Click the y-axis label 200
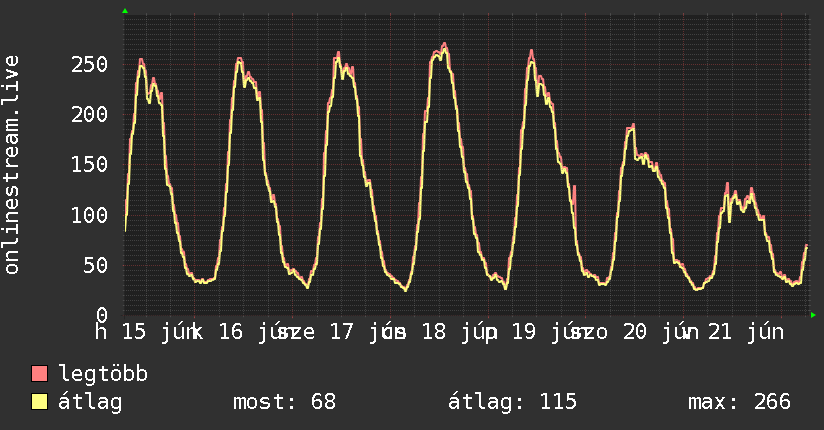This screenshot has height=430, width=824. pyautogui.click(x=89, y=115)
